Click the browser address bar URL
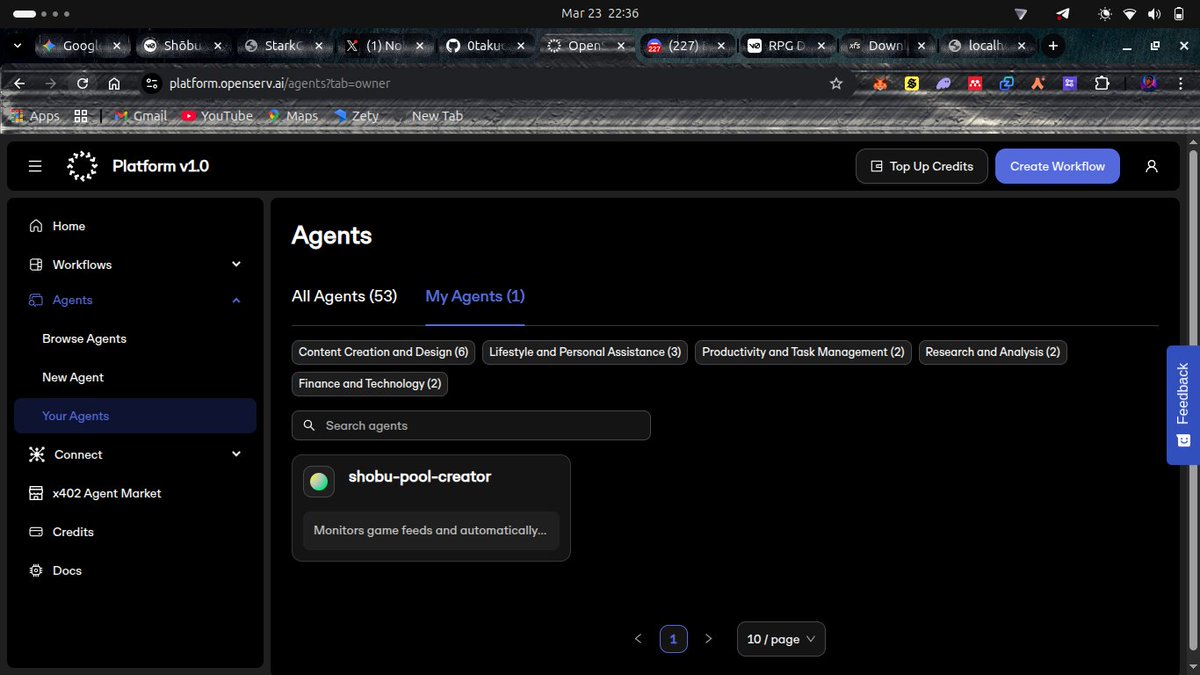1200x675 pixels. (280, 83)
